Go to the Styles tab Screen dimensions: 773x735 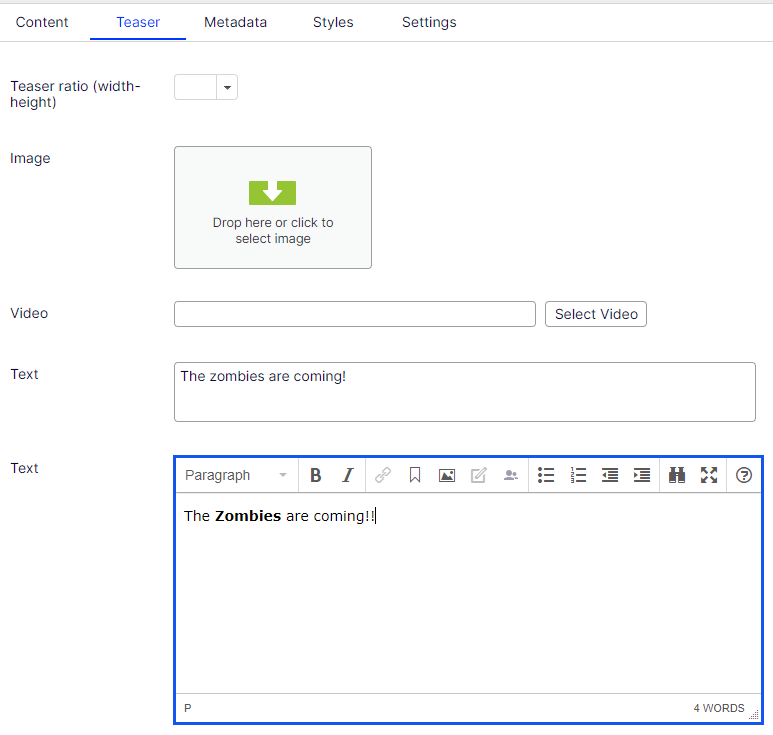333,22
